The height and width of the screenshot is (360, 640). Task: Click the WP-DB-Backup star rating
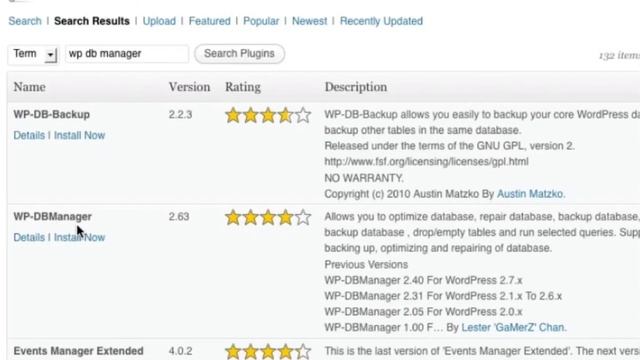[x=268, y=115]
